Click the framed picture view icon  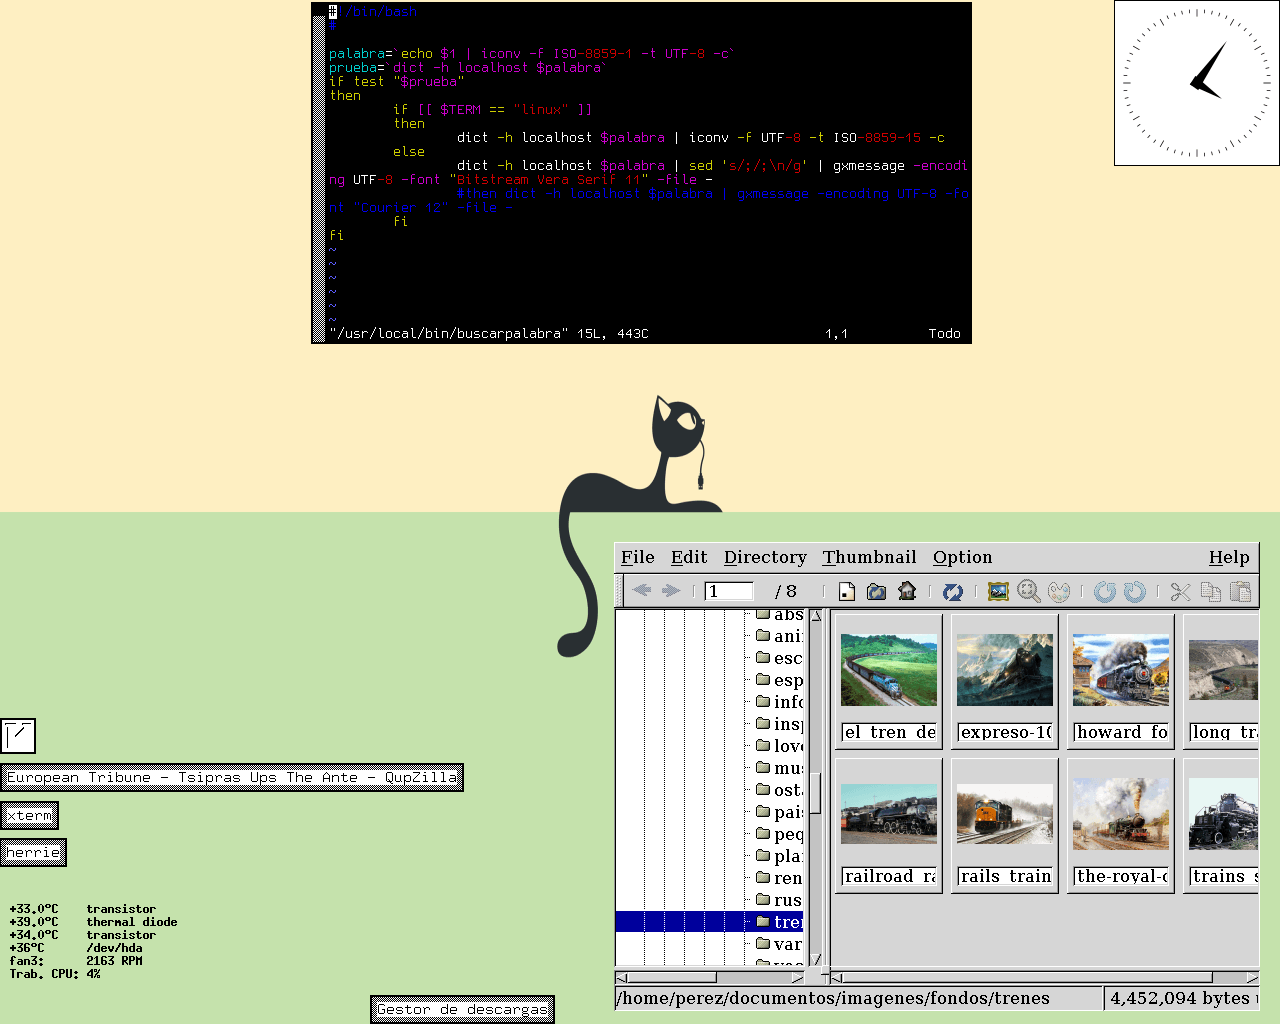tap(998, 591)
